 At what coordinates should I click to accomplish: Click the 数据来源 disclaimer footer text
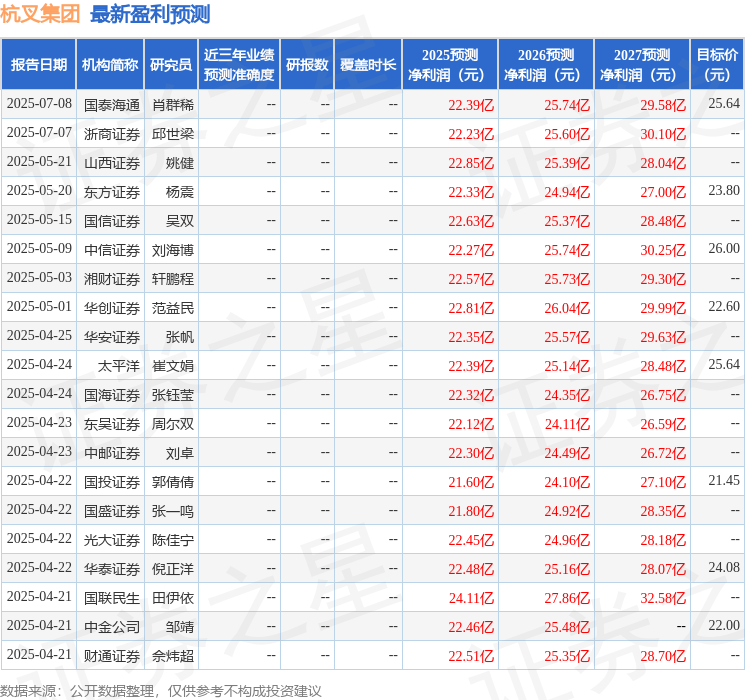coord(161,690)
